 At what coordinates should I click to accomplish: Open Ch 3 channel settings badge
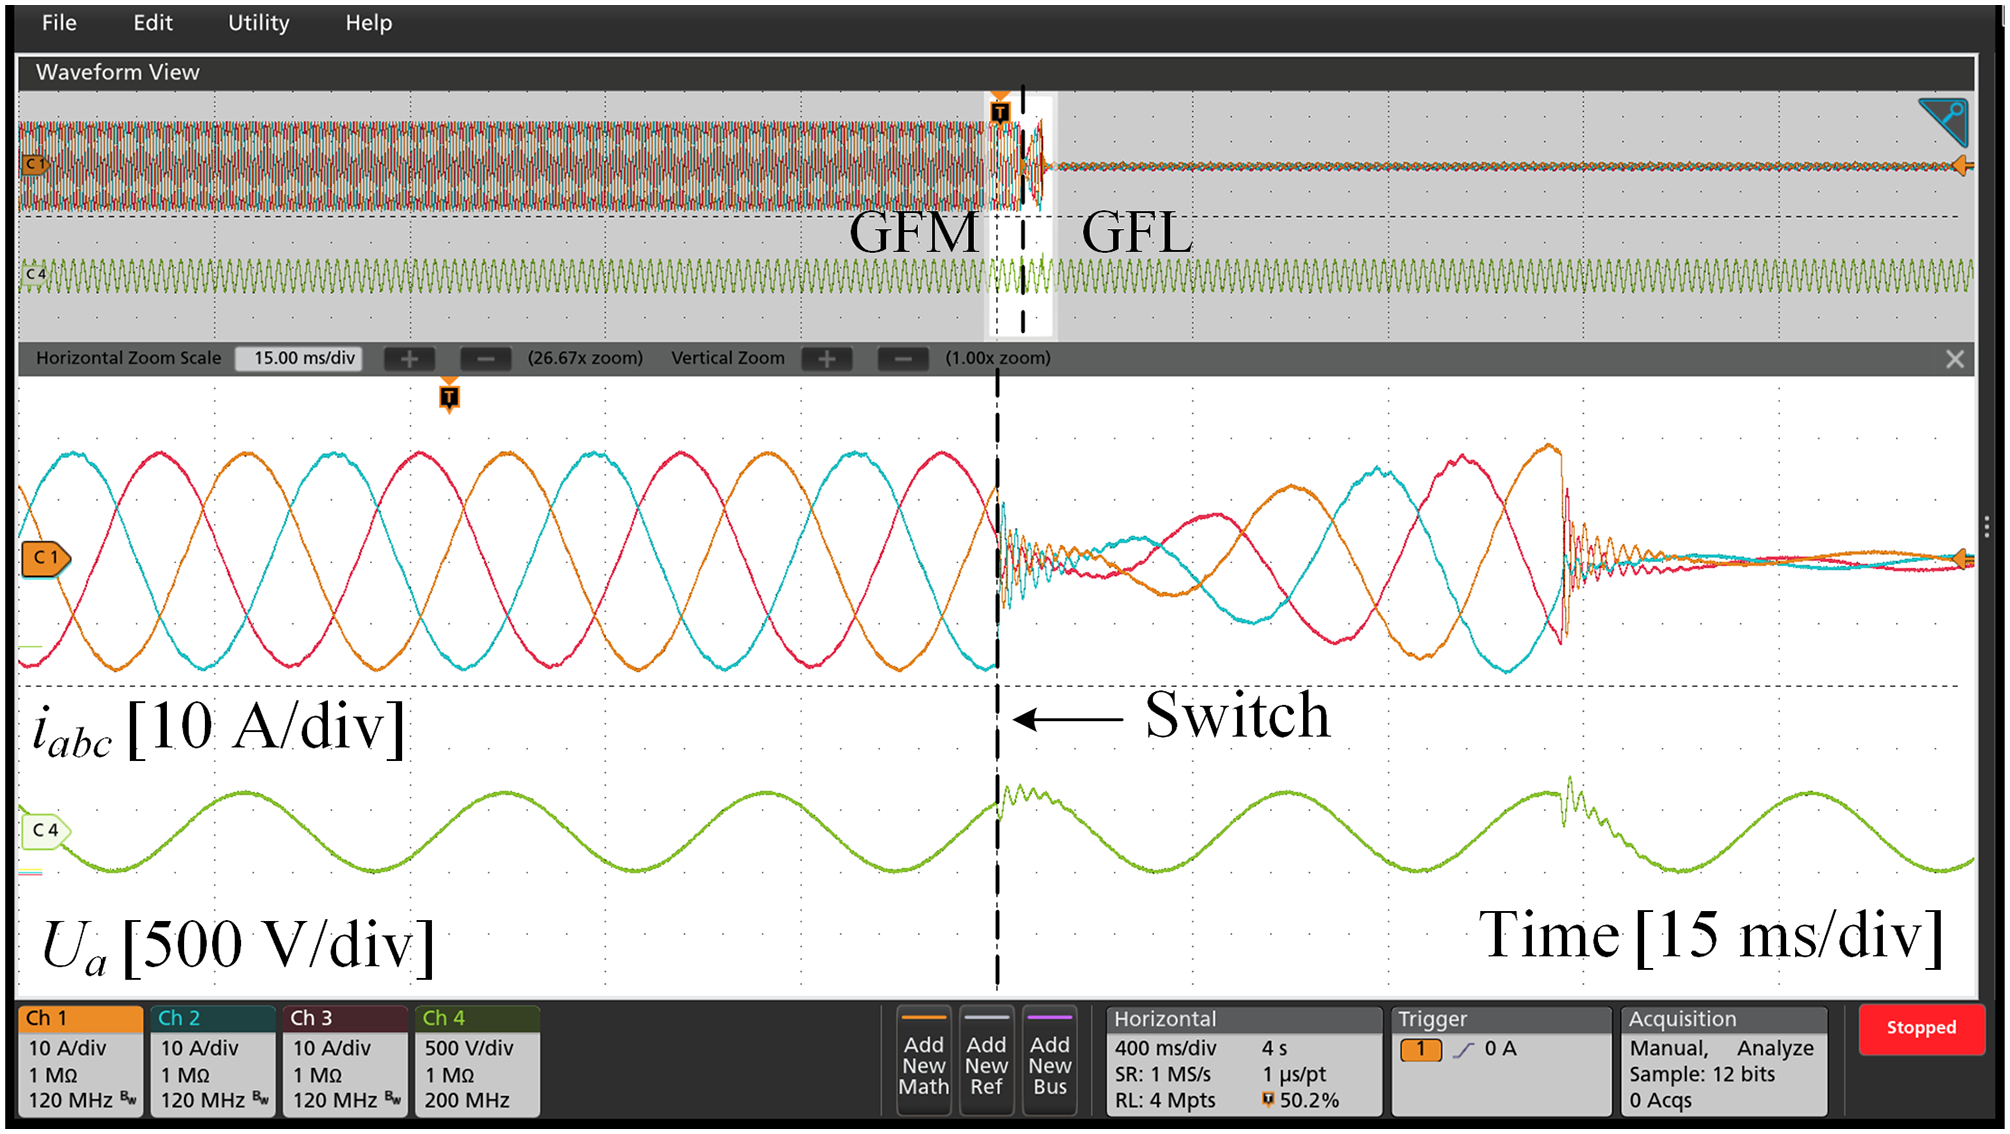click(x=345, y=1060)
